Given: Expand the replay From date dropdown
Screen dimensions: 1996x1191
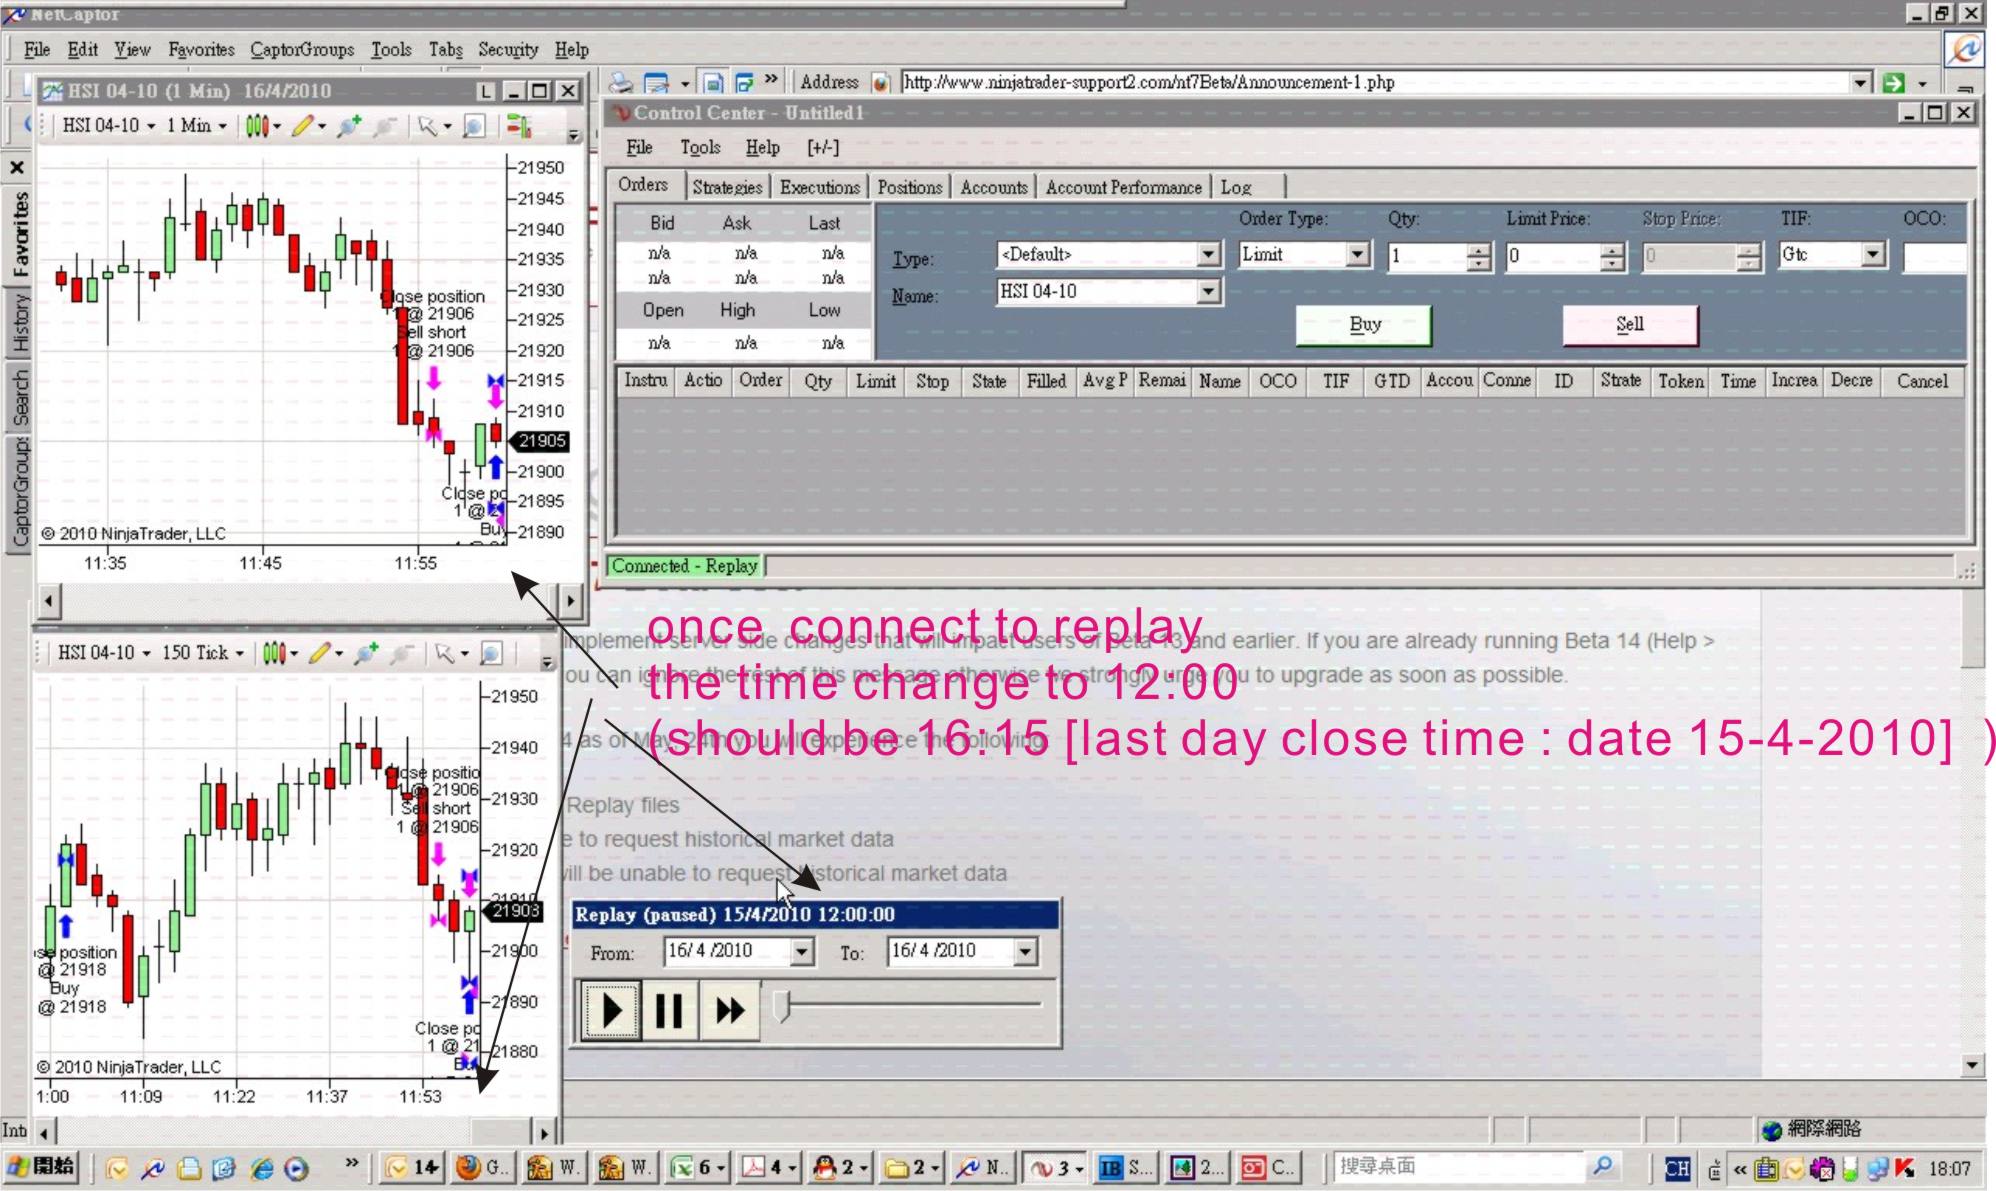Looking at the screenshot, I should tap(801, 952).
